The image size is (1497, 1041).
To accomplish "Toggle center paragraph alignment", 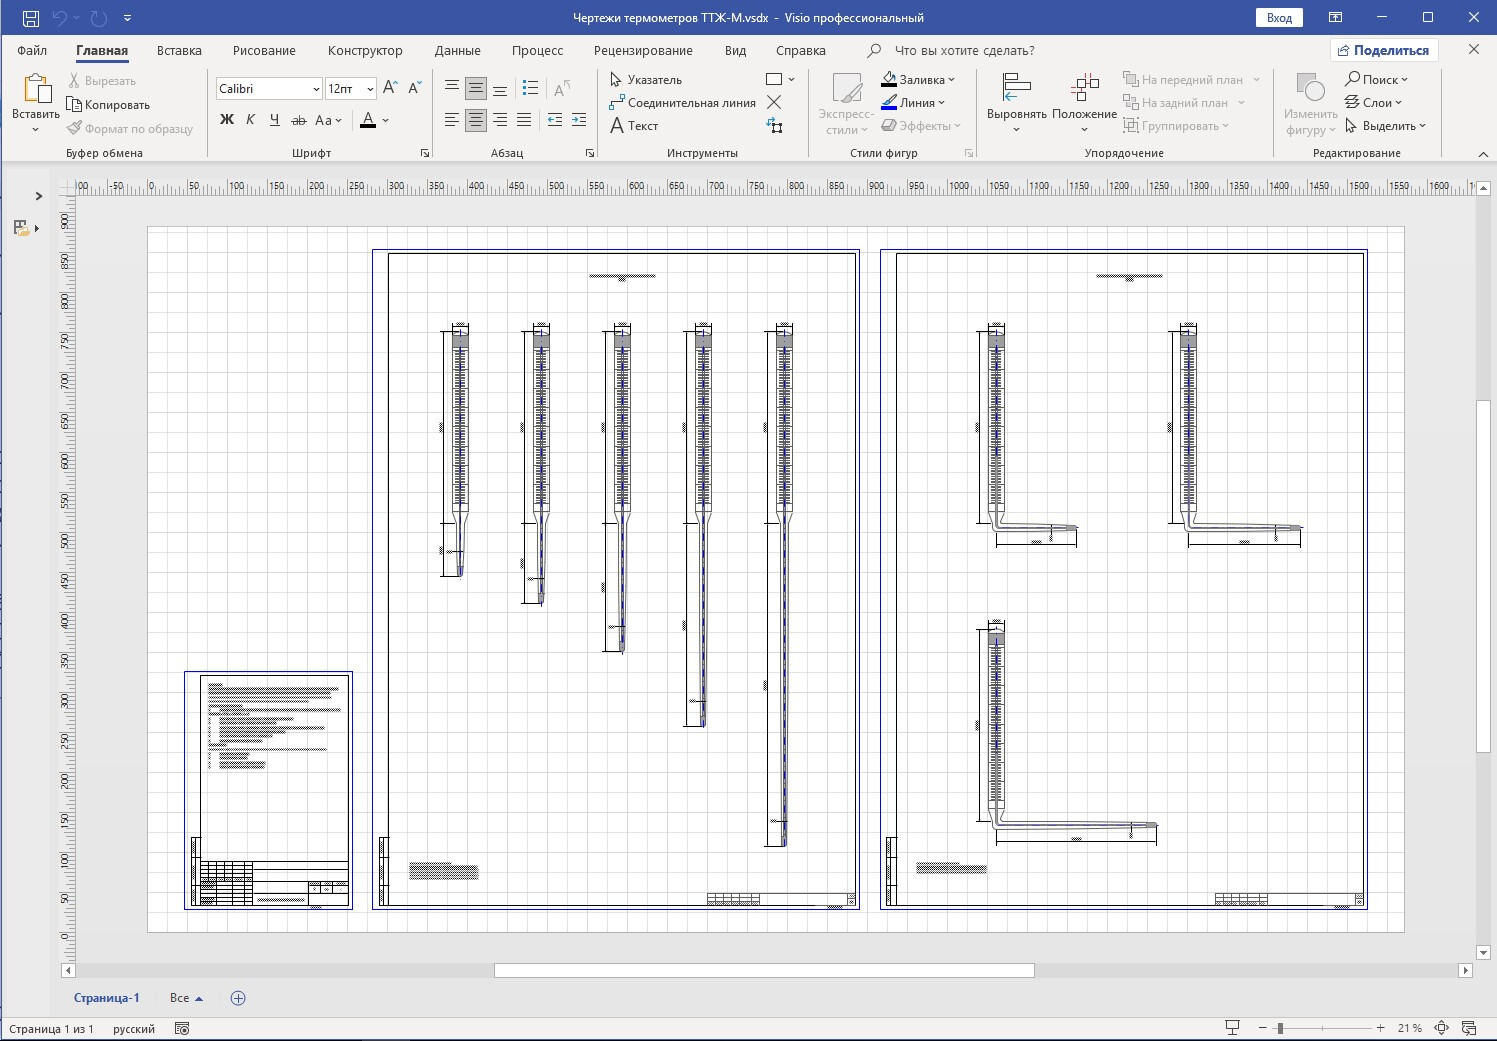I will click(x=476, y=120).
